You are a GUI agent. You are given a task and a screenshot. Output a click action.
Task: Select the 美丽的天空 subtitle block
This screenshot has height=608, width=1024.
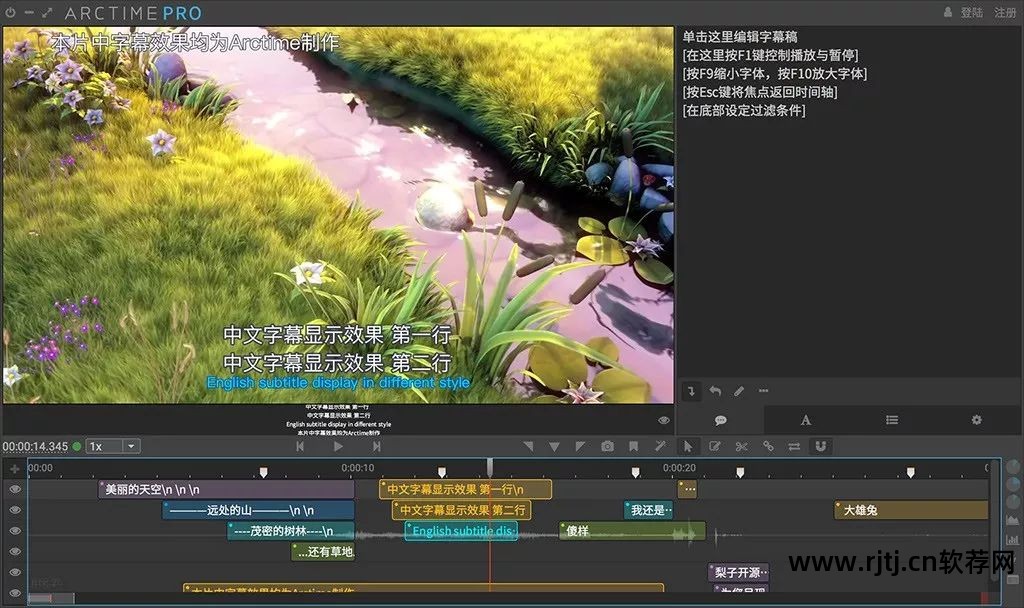(x=226, y=490)
